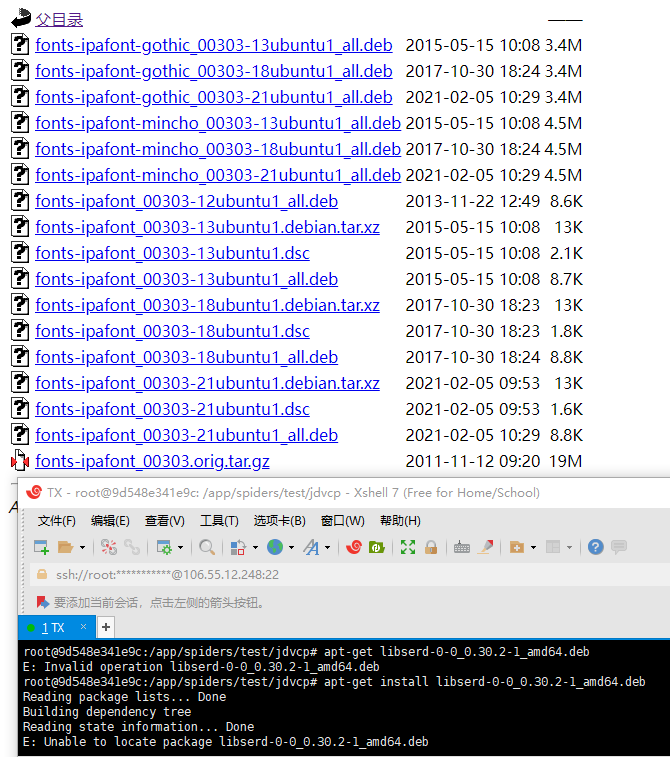Image resolution: width=670 pixels, height=757 pixels.
Task: Close the 1 TX session tab
Action: (84, 627)
